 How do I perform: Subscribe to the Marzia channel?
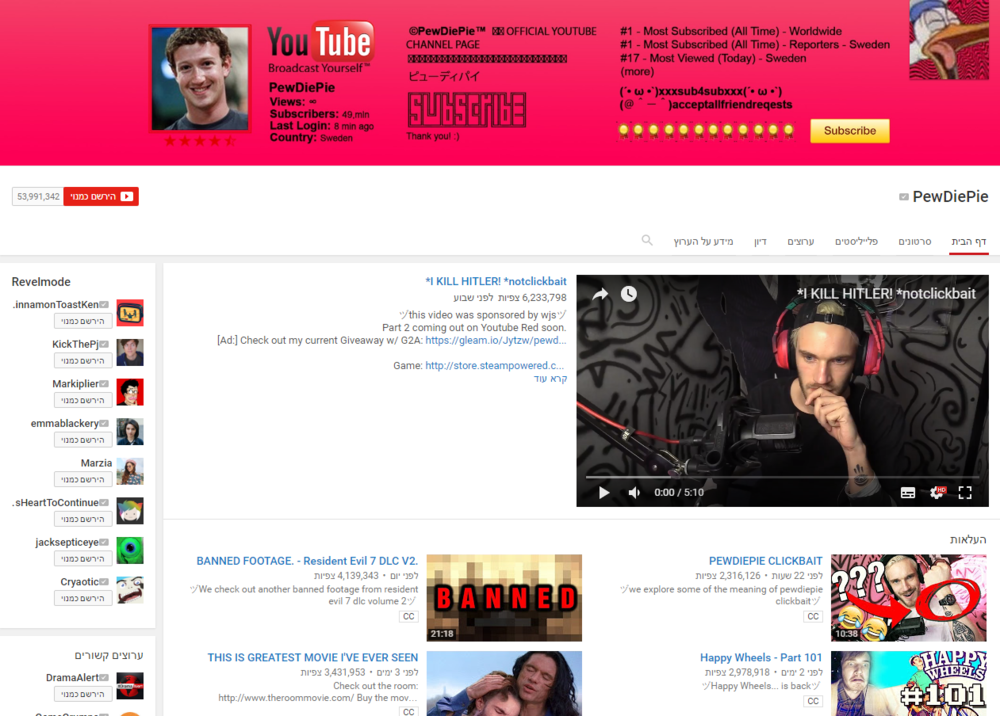coord(83,479)
